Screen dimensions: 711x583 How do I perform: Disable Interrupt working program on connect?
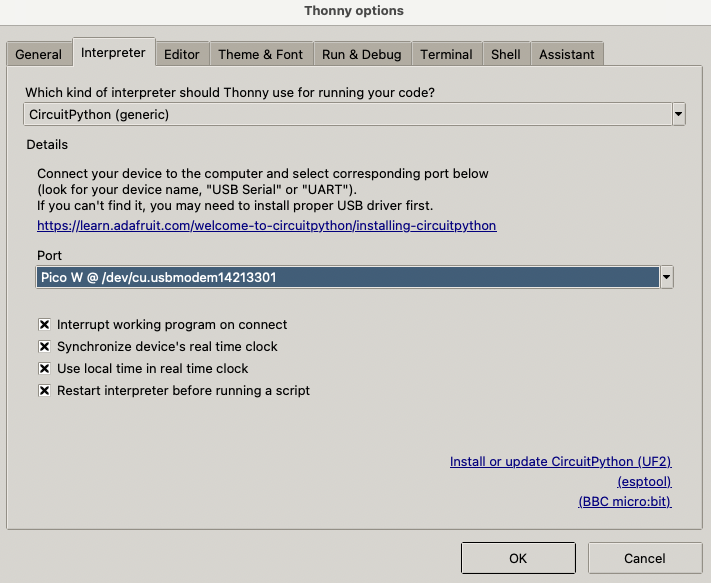click(x=45, y=325)
